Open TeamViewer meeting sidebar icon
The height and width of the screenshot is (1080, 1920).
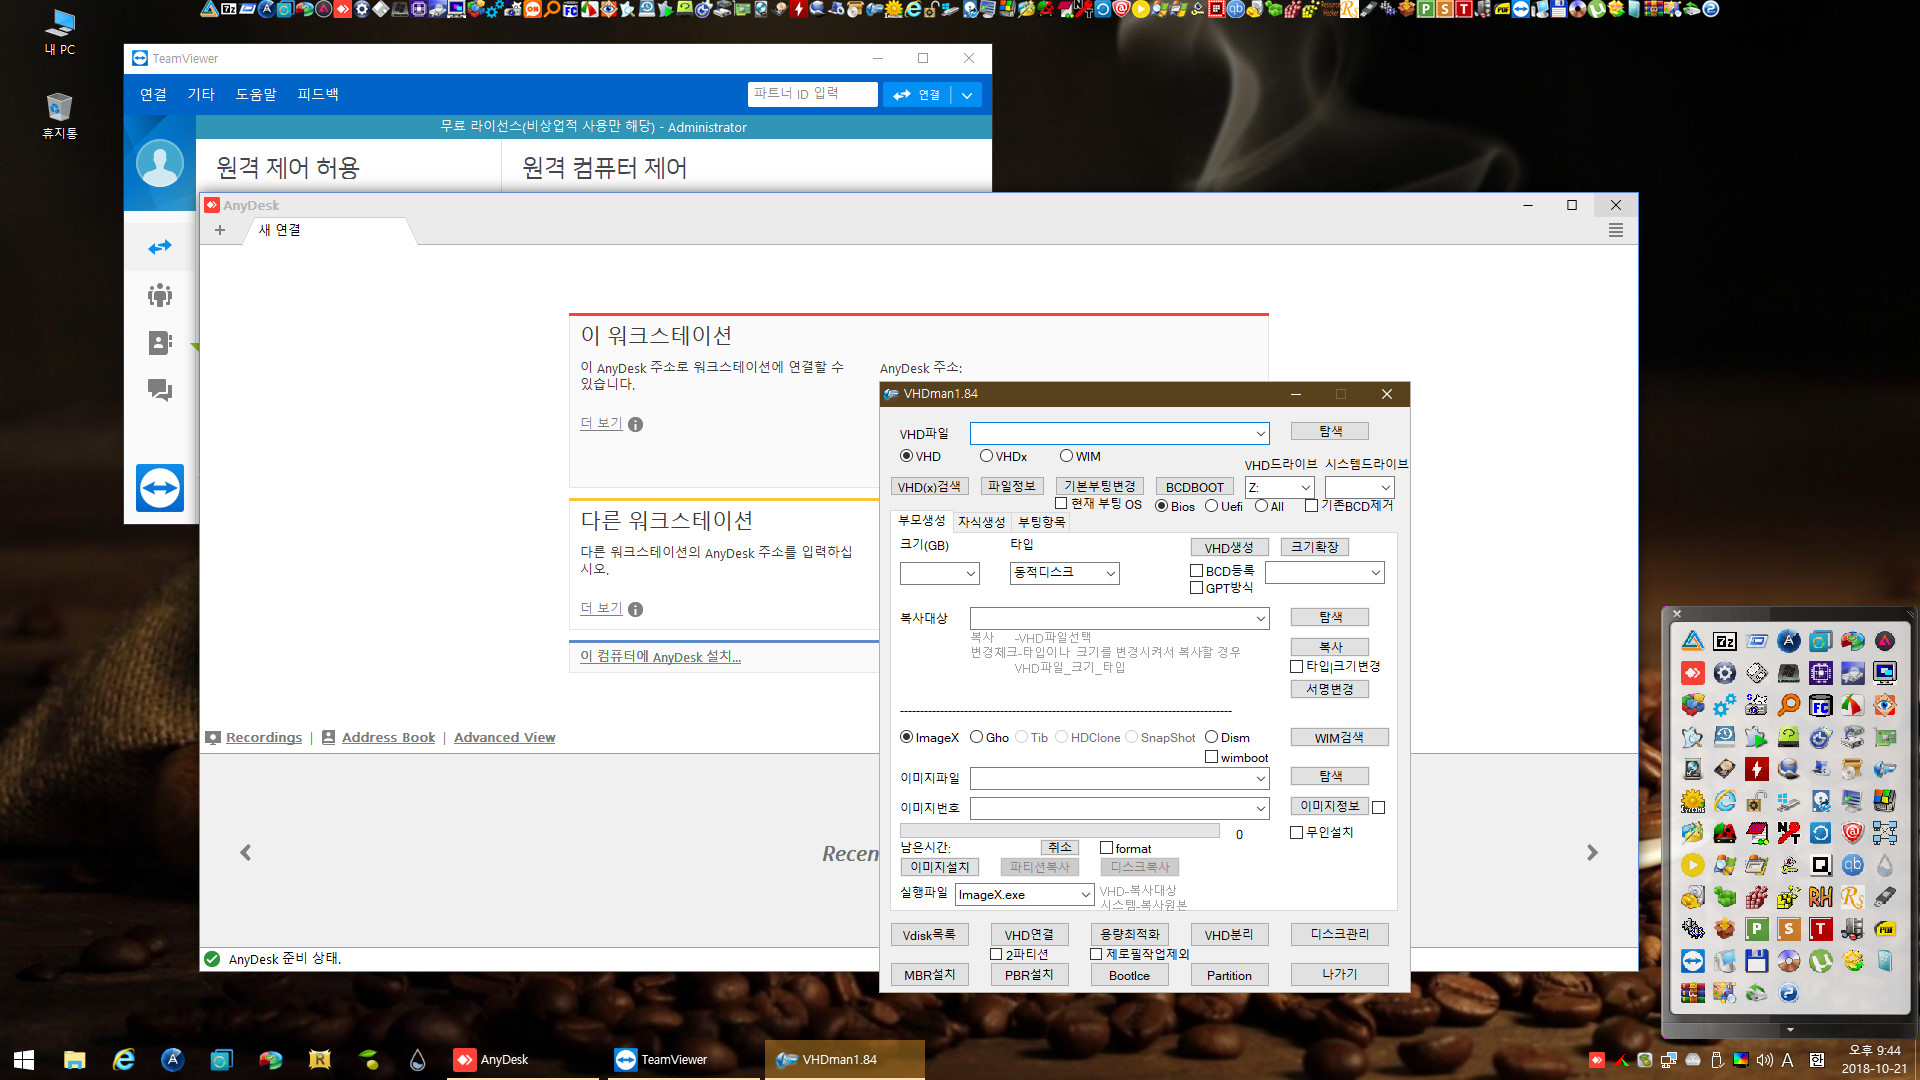160,295
